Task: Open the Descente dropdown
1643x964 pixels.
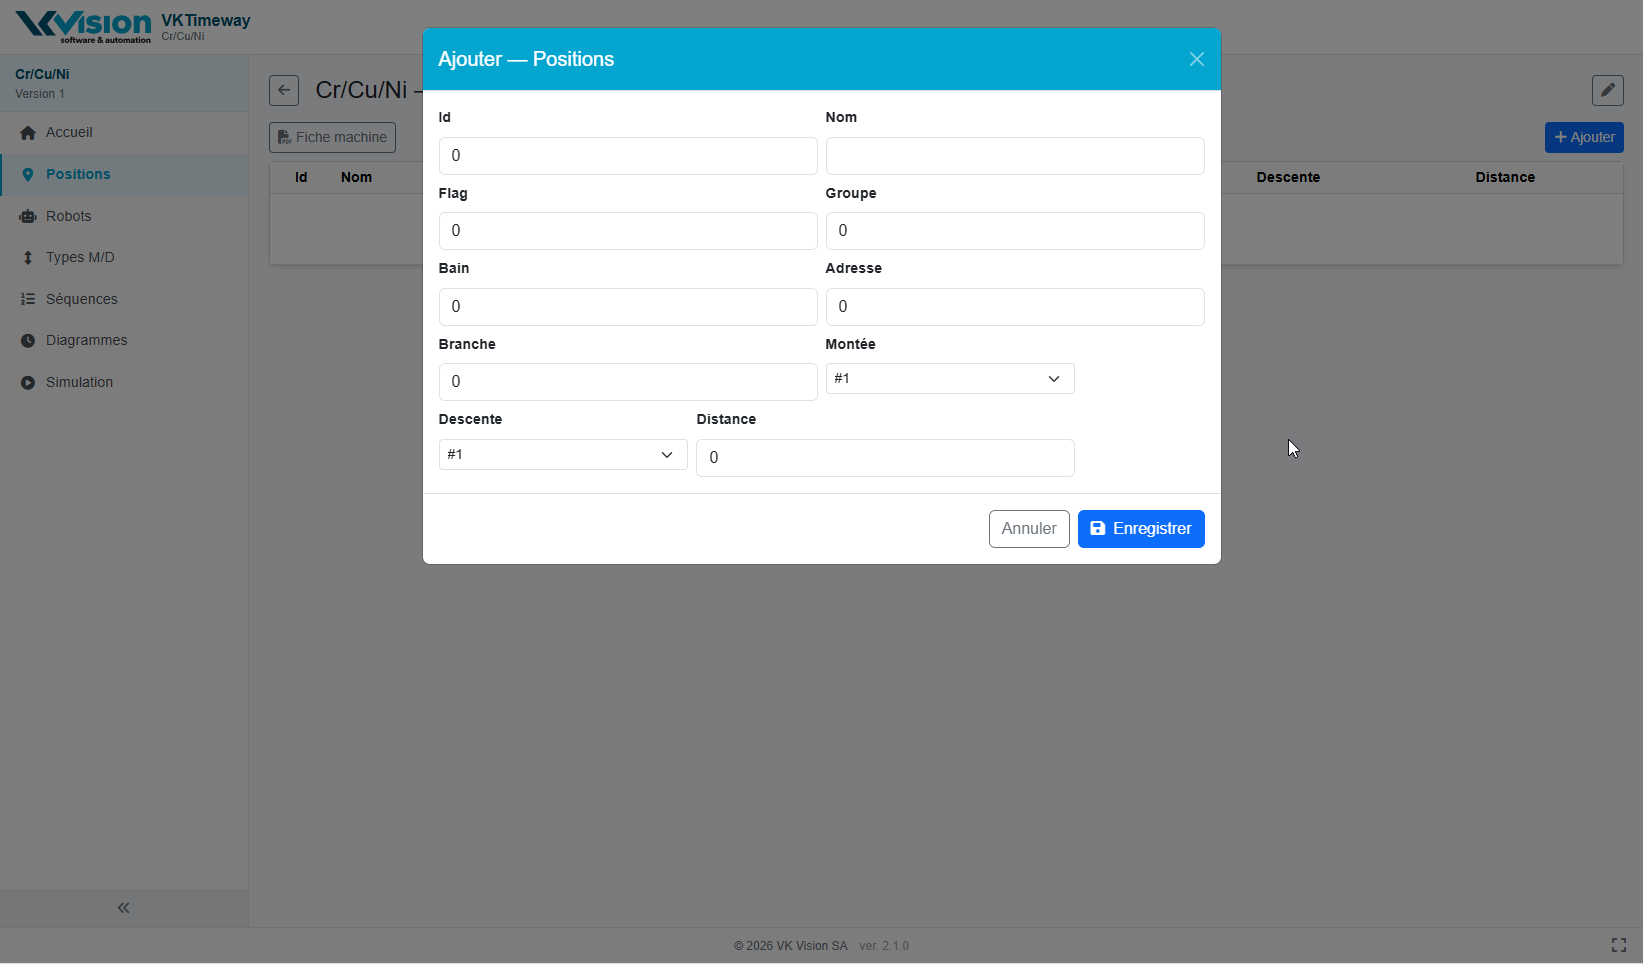Action: tap(562, 455)
